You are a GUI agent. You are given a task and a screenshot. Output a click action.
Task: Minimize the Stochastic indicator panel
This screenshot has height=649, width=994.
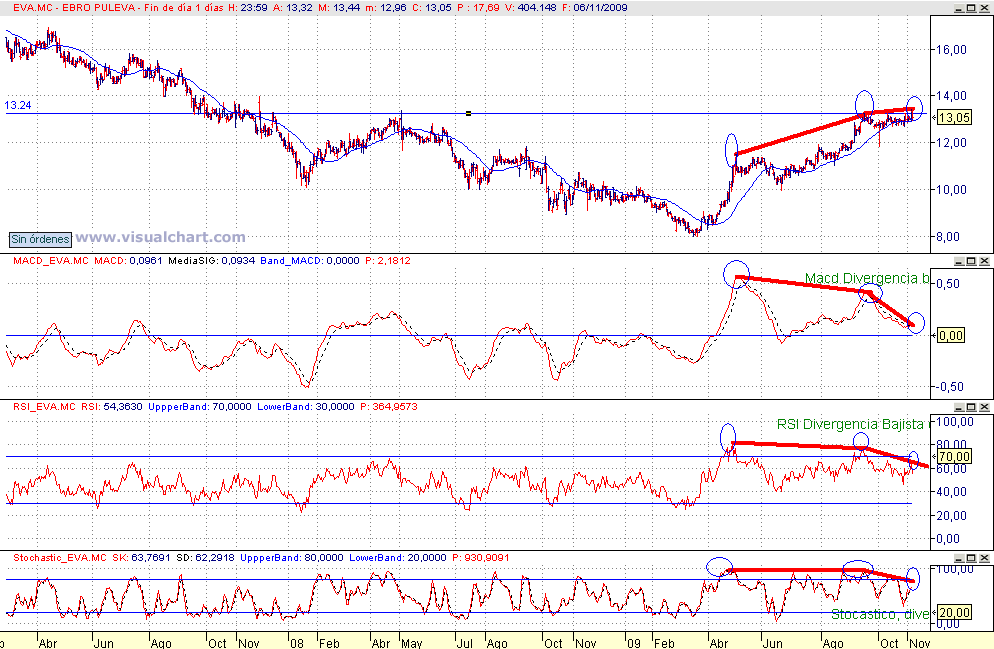[x=959, y=558]
